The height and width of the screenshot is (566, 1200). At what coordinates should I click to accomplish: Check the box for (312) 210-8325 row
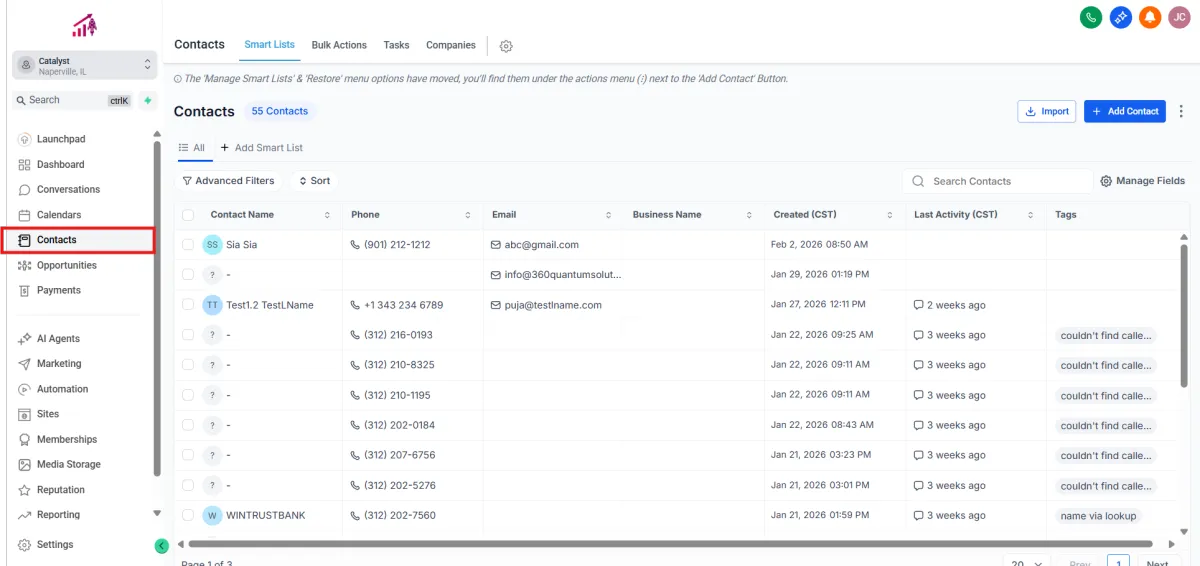point(188,364)
